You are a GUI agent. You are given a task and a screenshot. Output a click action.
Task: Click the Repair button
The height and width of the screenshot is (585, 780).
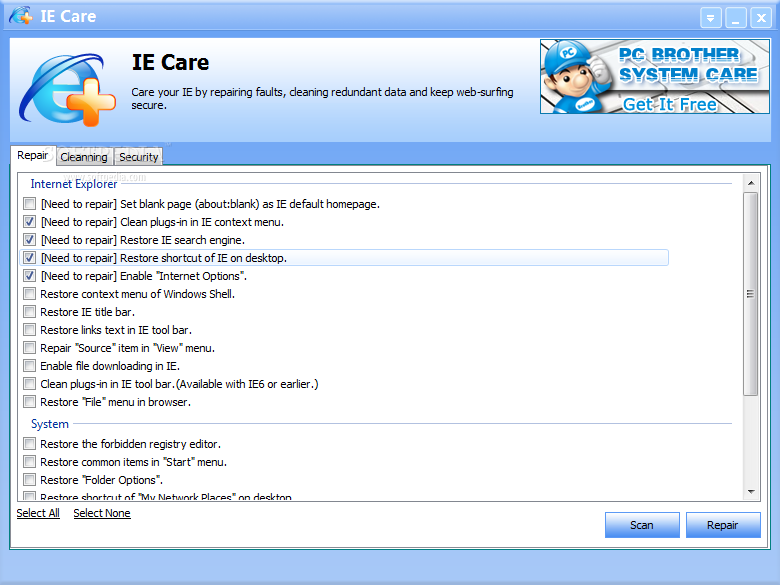(x=723, y=525)
